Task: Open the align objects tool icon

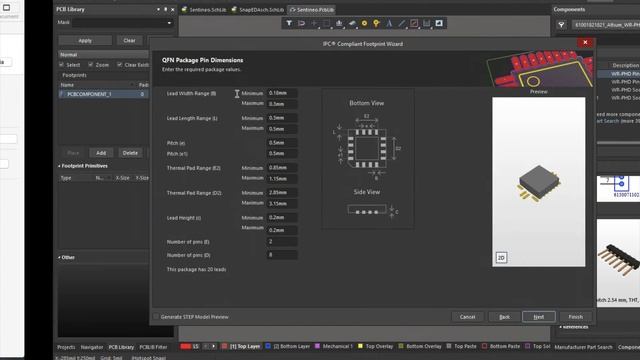Action: [x=339, y=23]
